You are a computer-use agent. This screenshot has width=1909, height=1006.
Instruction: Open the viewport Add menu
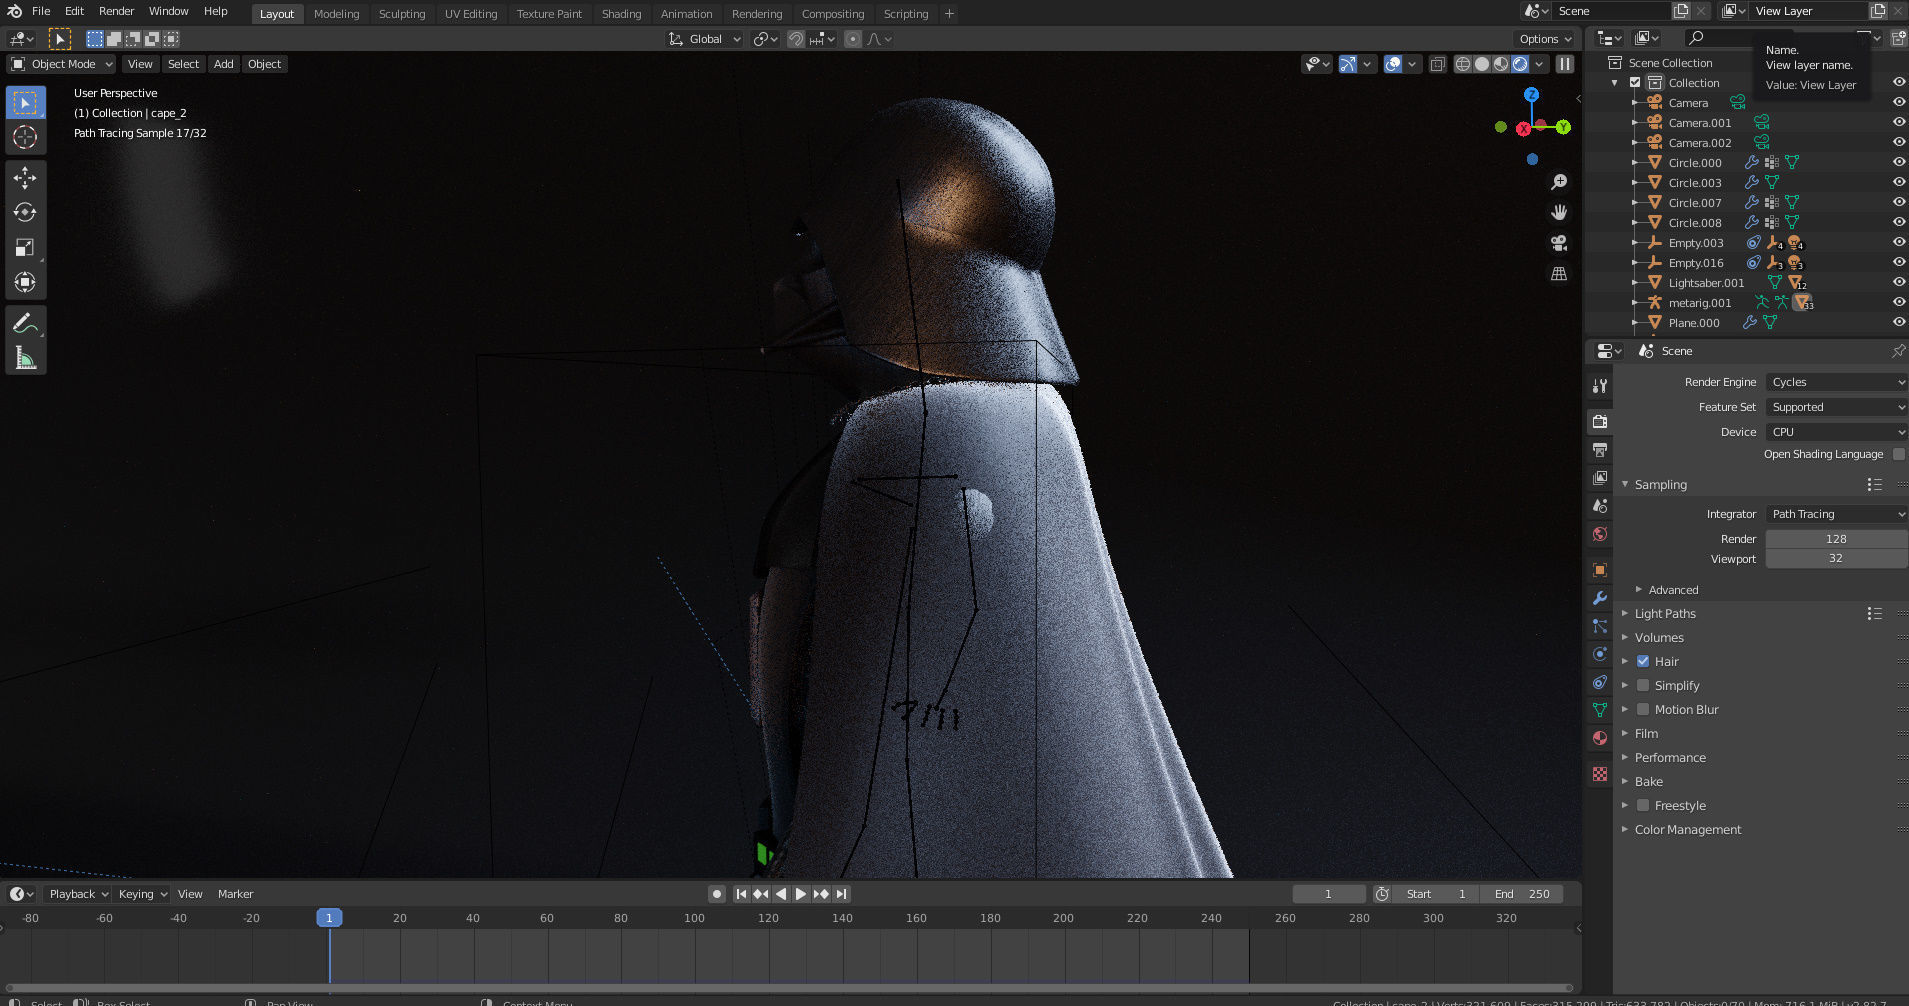point(223,64)
